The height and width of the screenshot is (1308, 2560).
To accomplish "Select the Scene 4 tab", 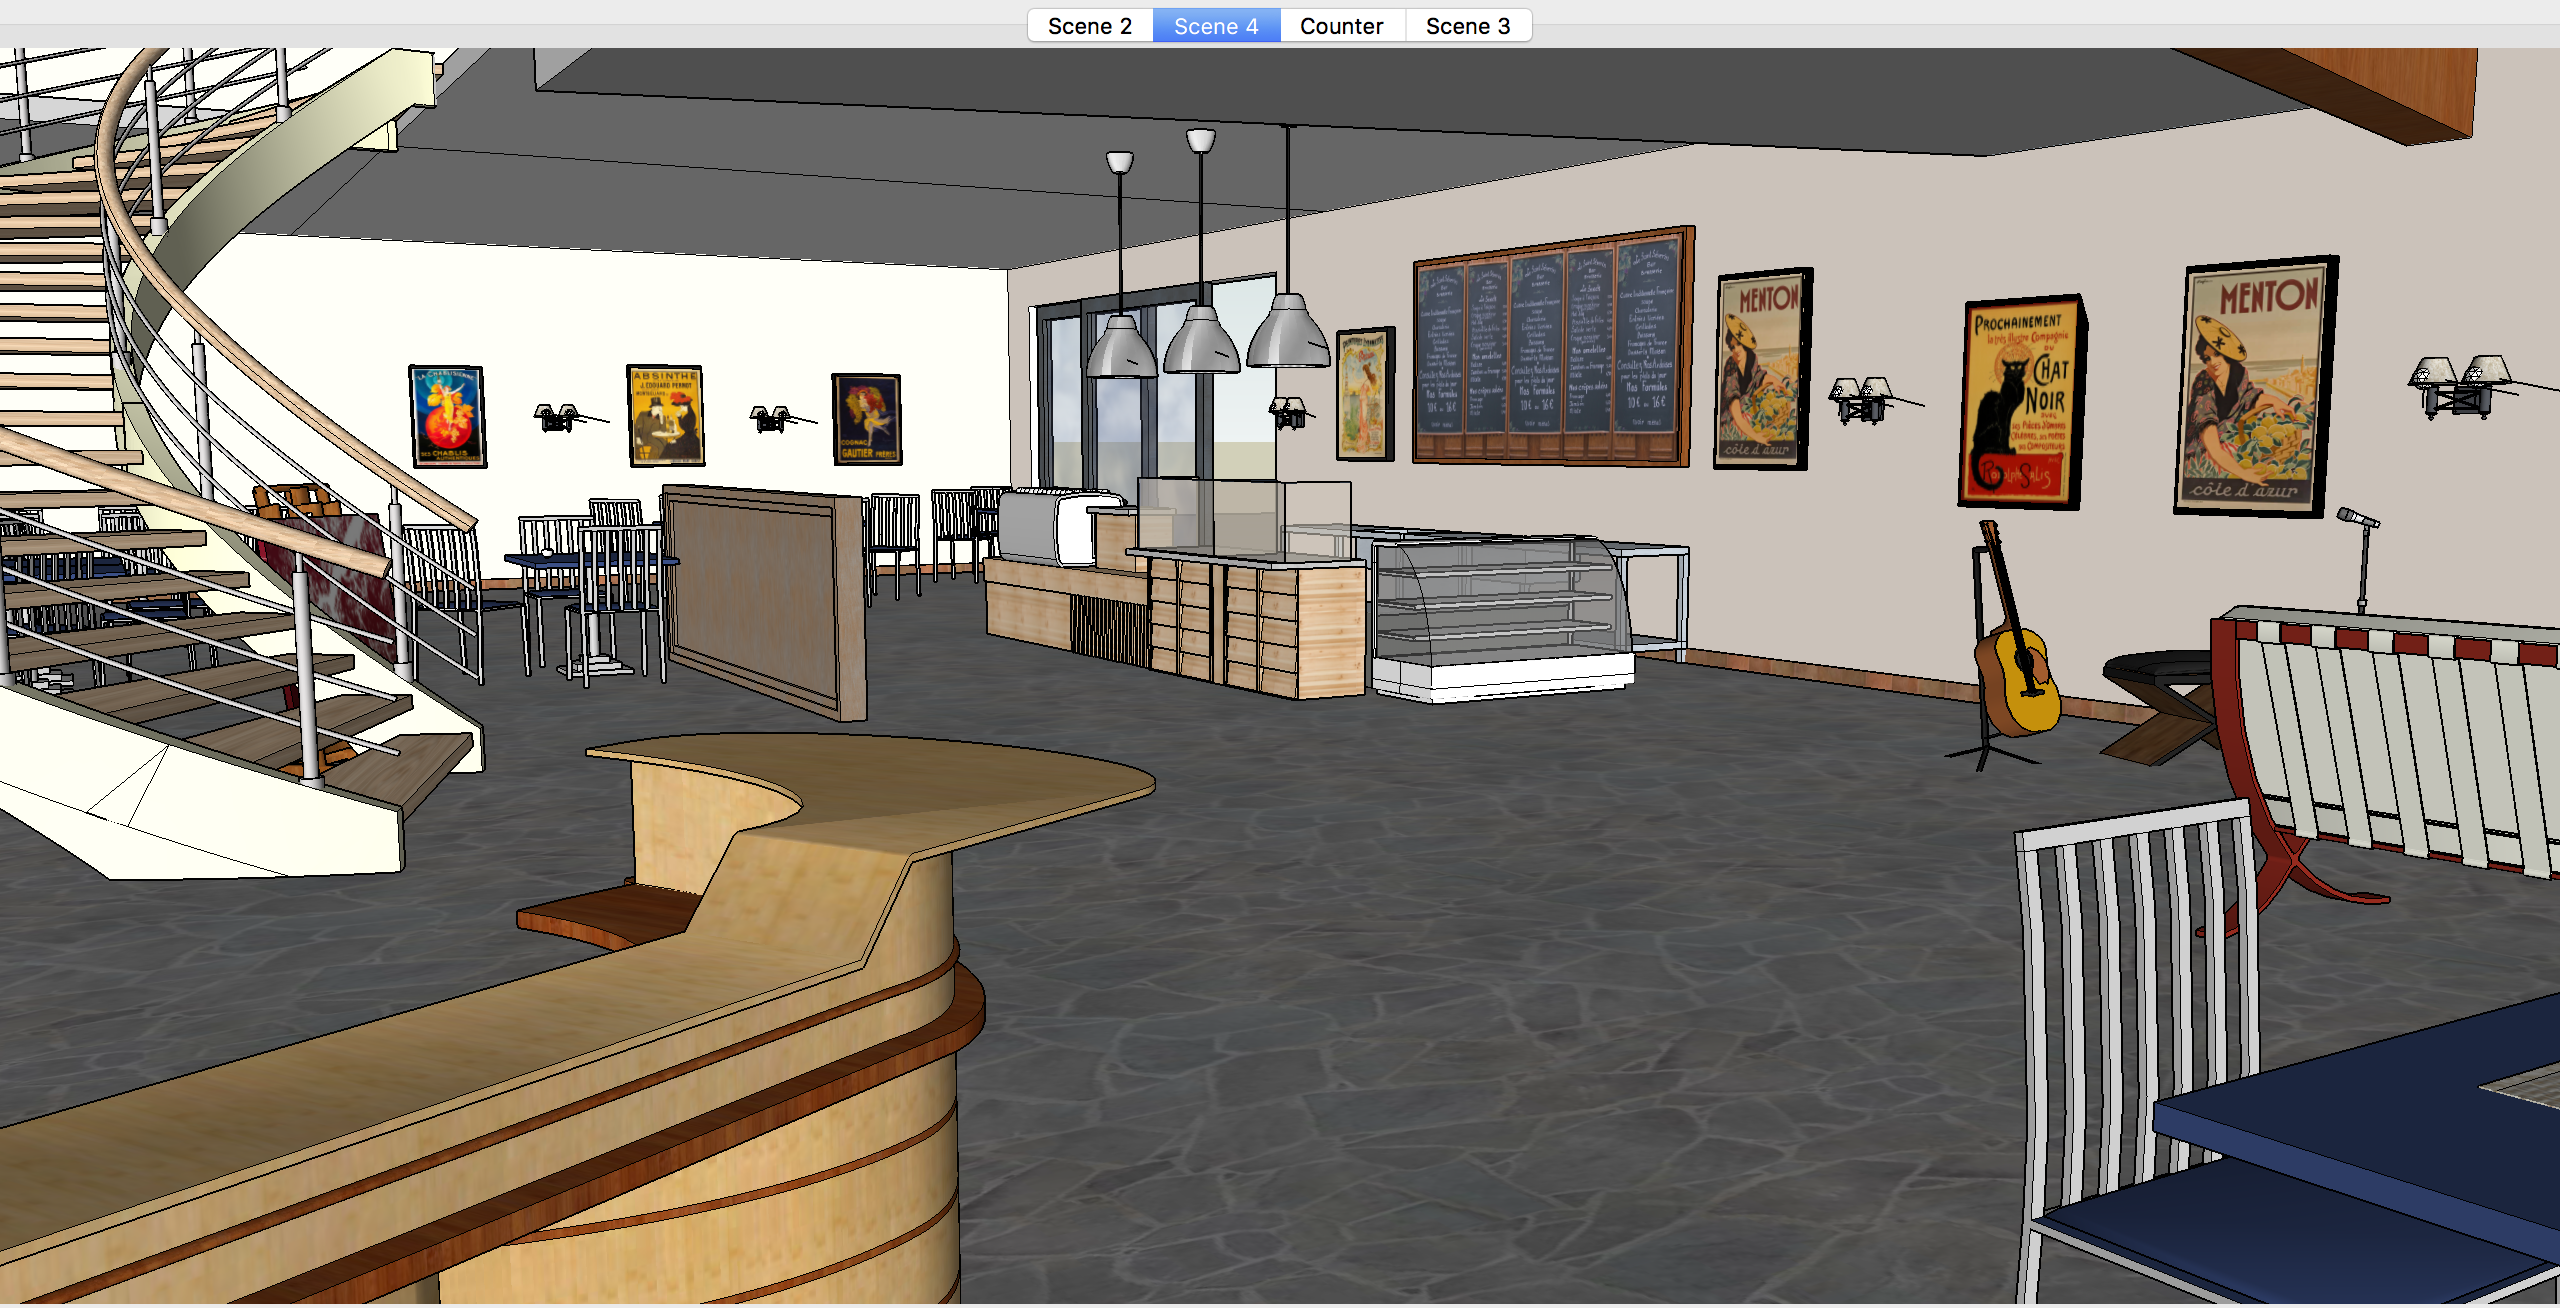I will pyautogui.click(x=1216, y=26).
